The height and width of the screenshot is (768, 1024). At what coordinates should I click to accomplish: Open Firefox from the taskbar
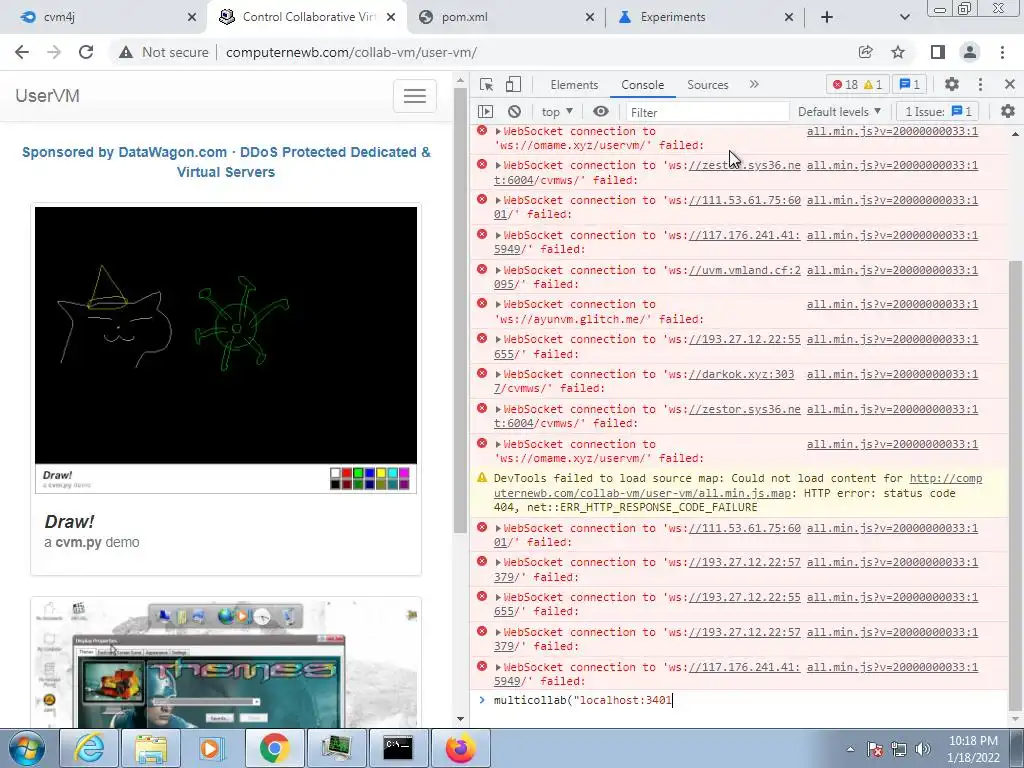click(460, 748)
